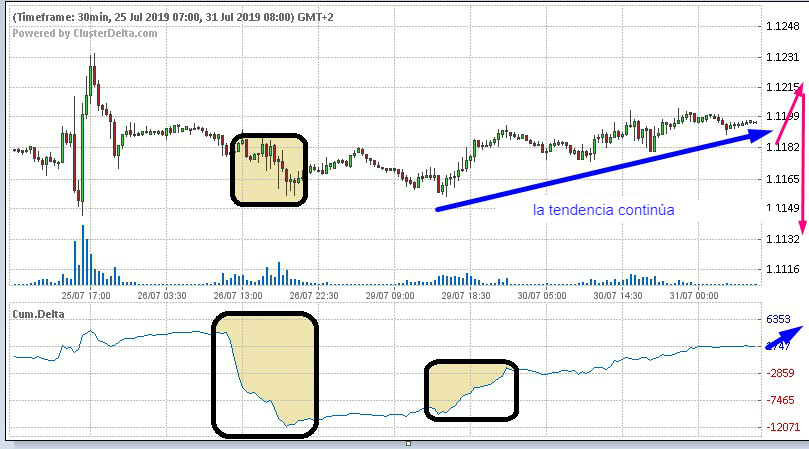Click the 25/07 17:00 time axis label
This screenshot has width=809, height=449.
(x=83, y=295)
